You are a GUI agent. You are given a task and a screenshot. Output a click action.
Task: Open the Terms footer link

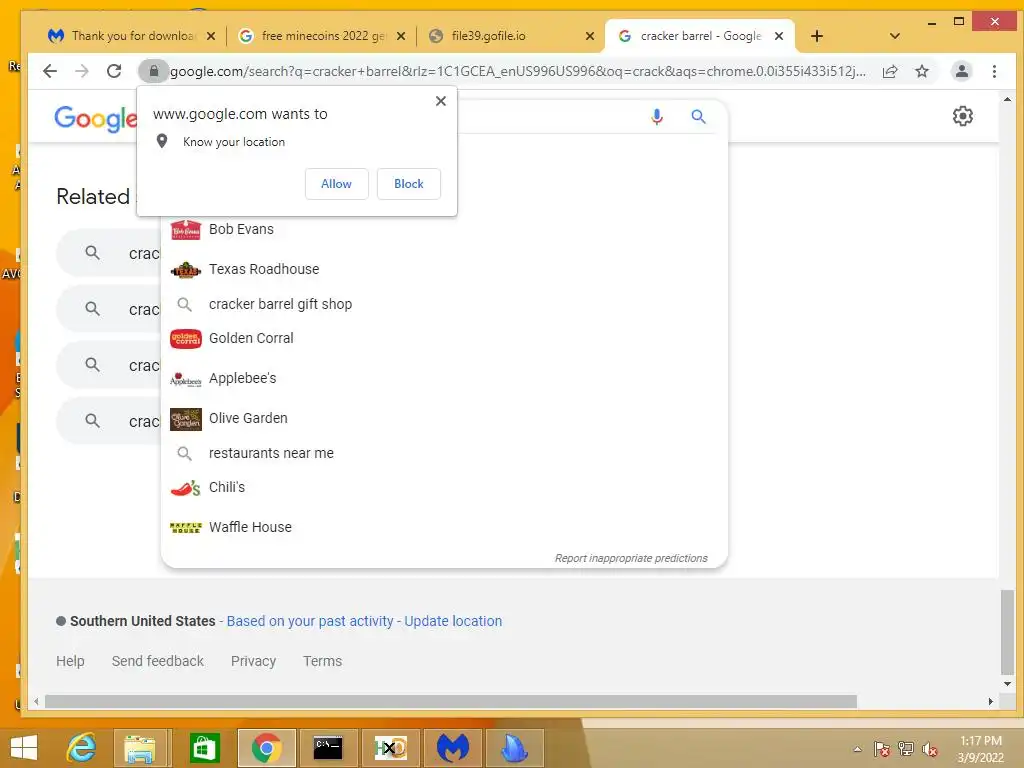tap(323, 661)
